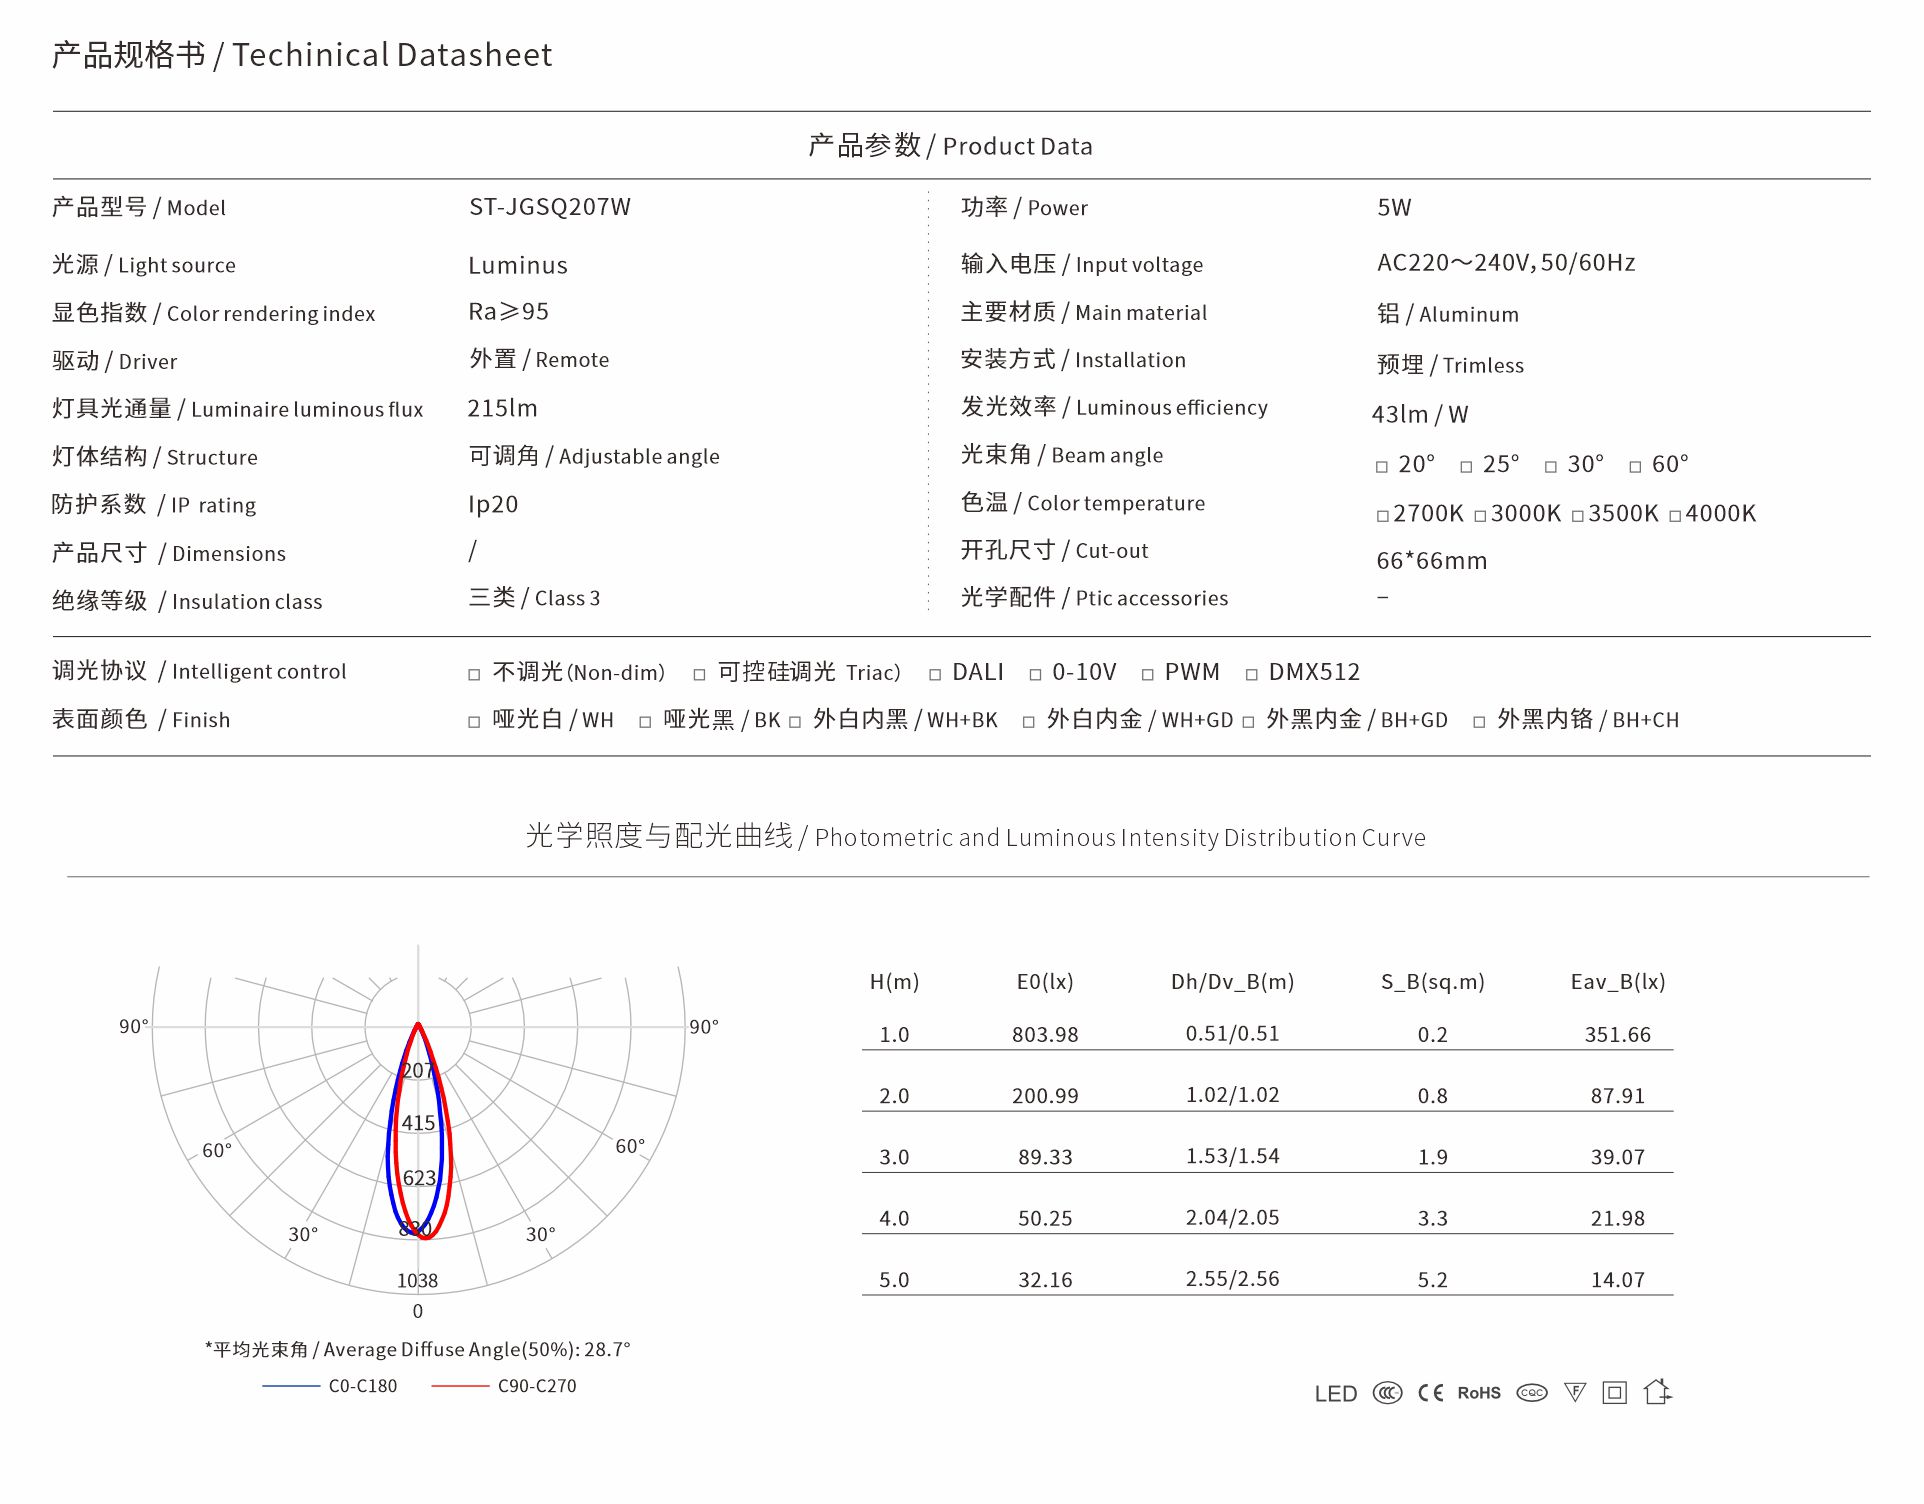Image resolution: width=1924 pixels, height=1504 pixels.
Task: Check the DMX512 control option
Action: (x=1251, y=675)
